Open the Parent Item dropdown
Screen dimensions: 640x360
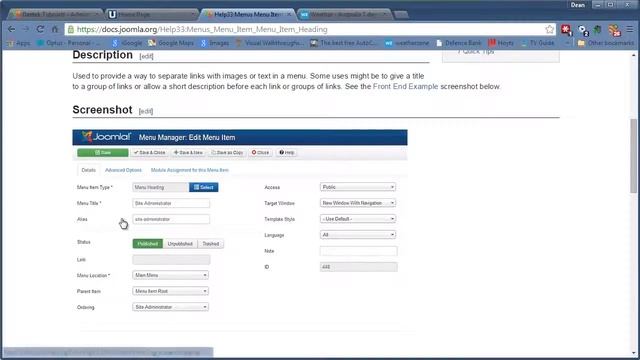point(171,291)
